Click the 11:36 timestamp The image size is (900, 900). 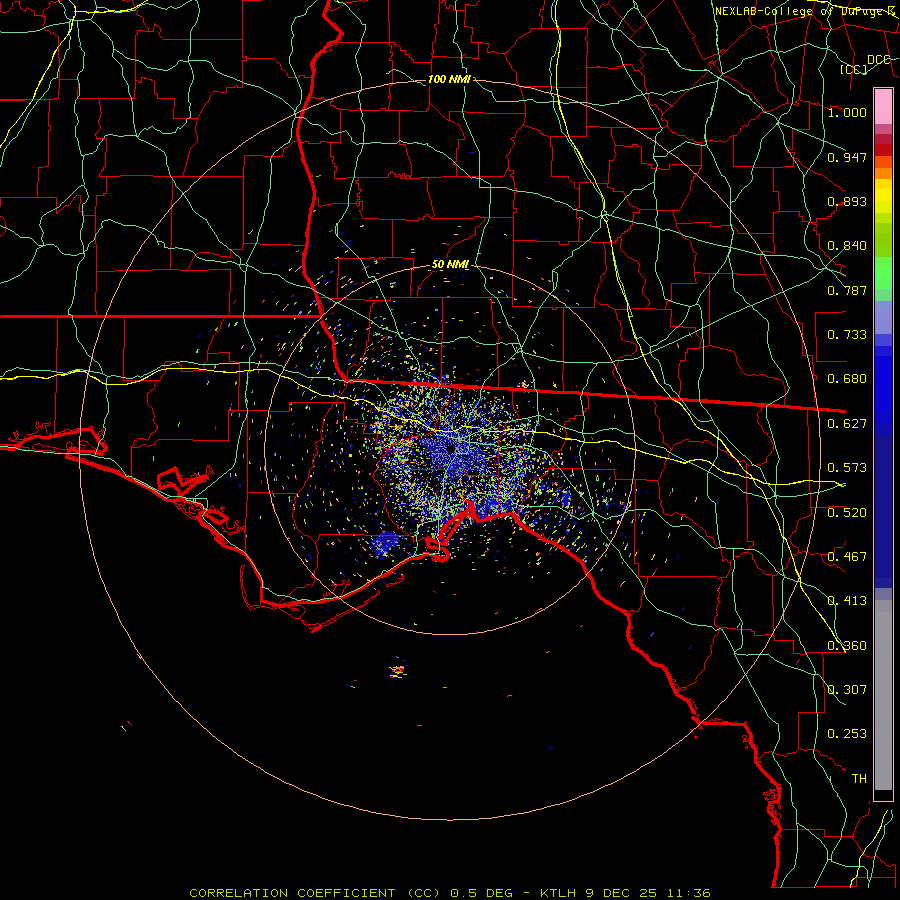688,893
